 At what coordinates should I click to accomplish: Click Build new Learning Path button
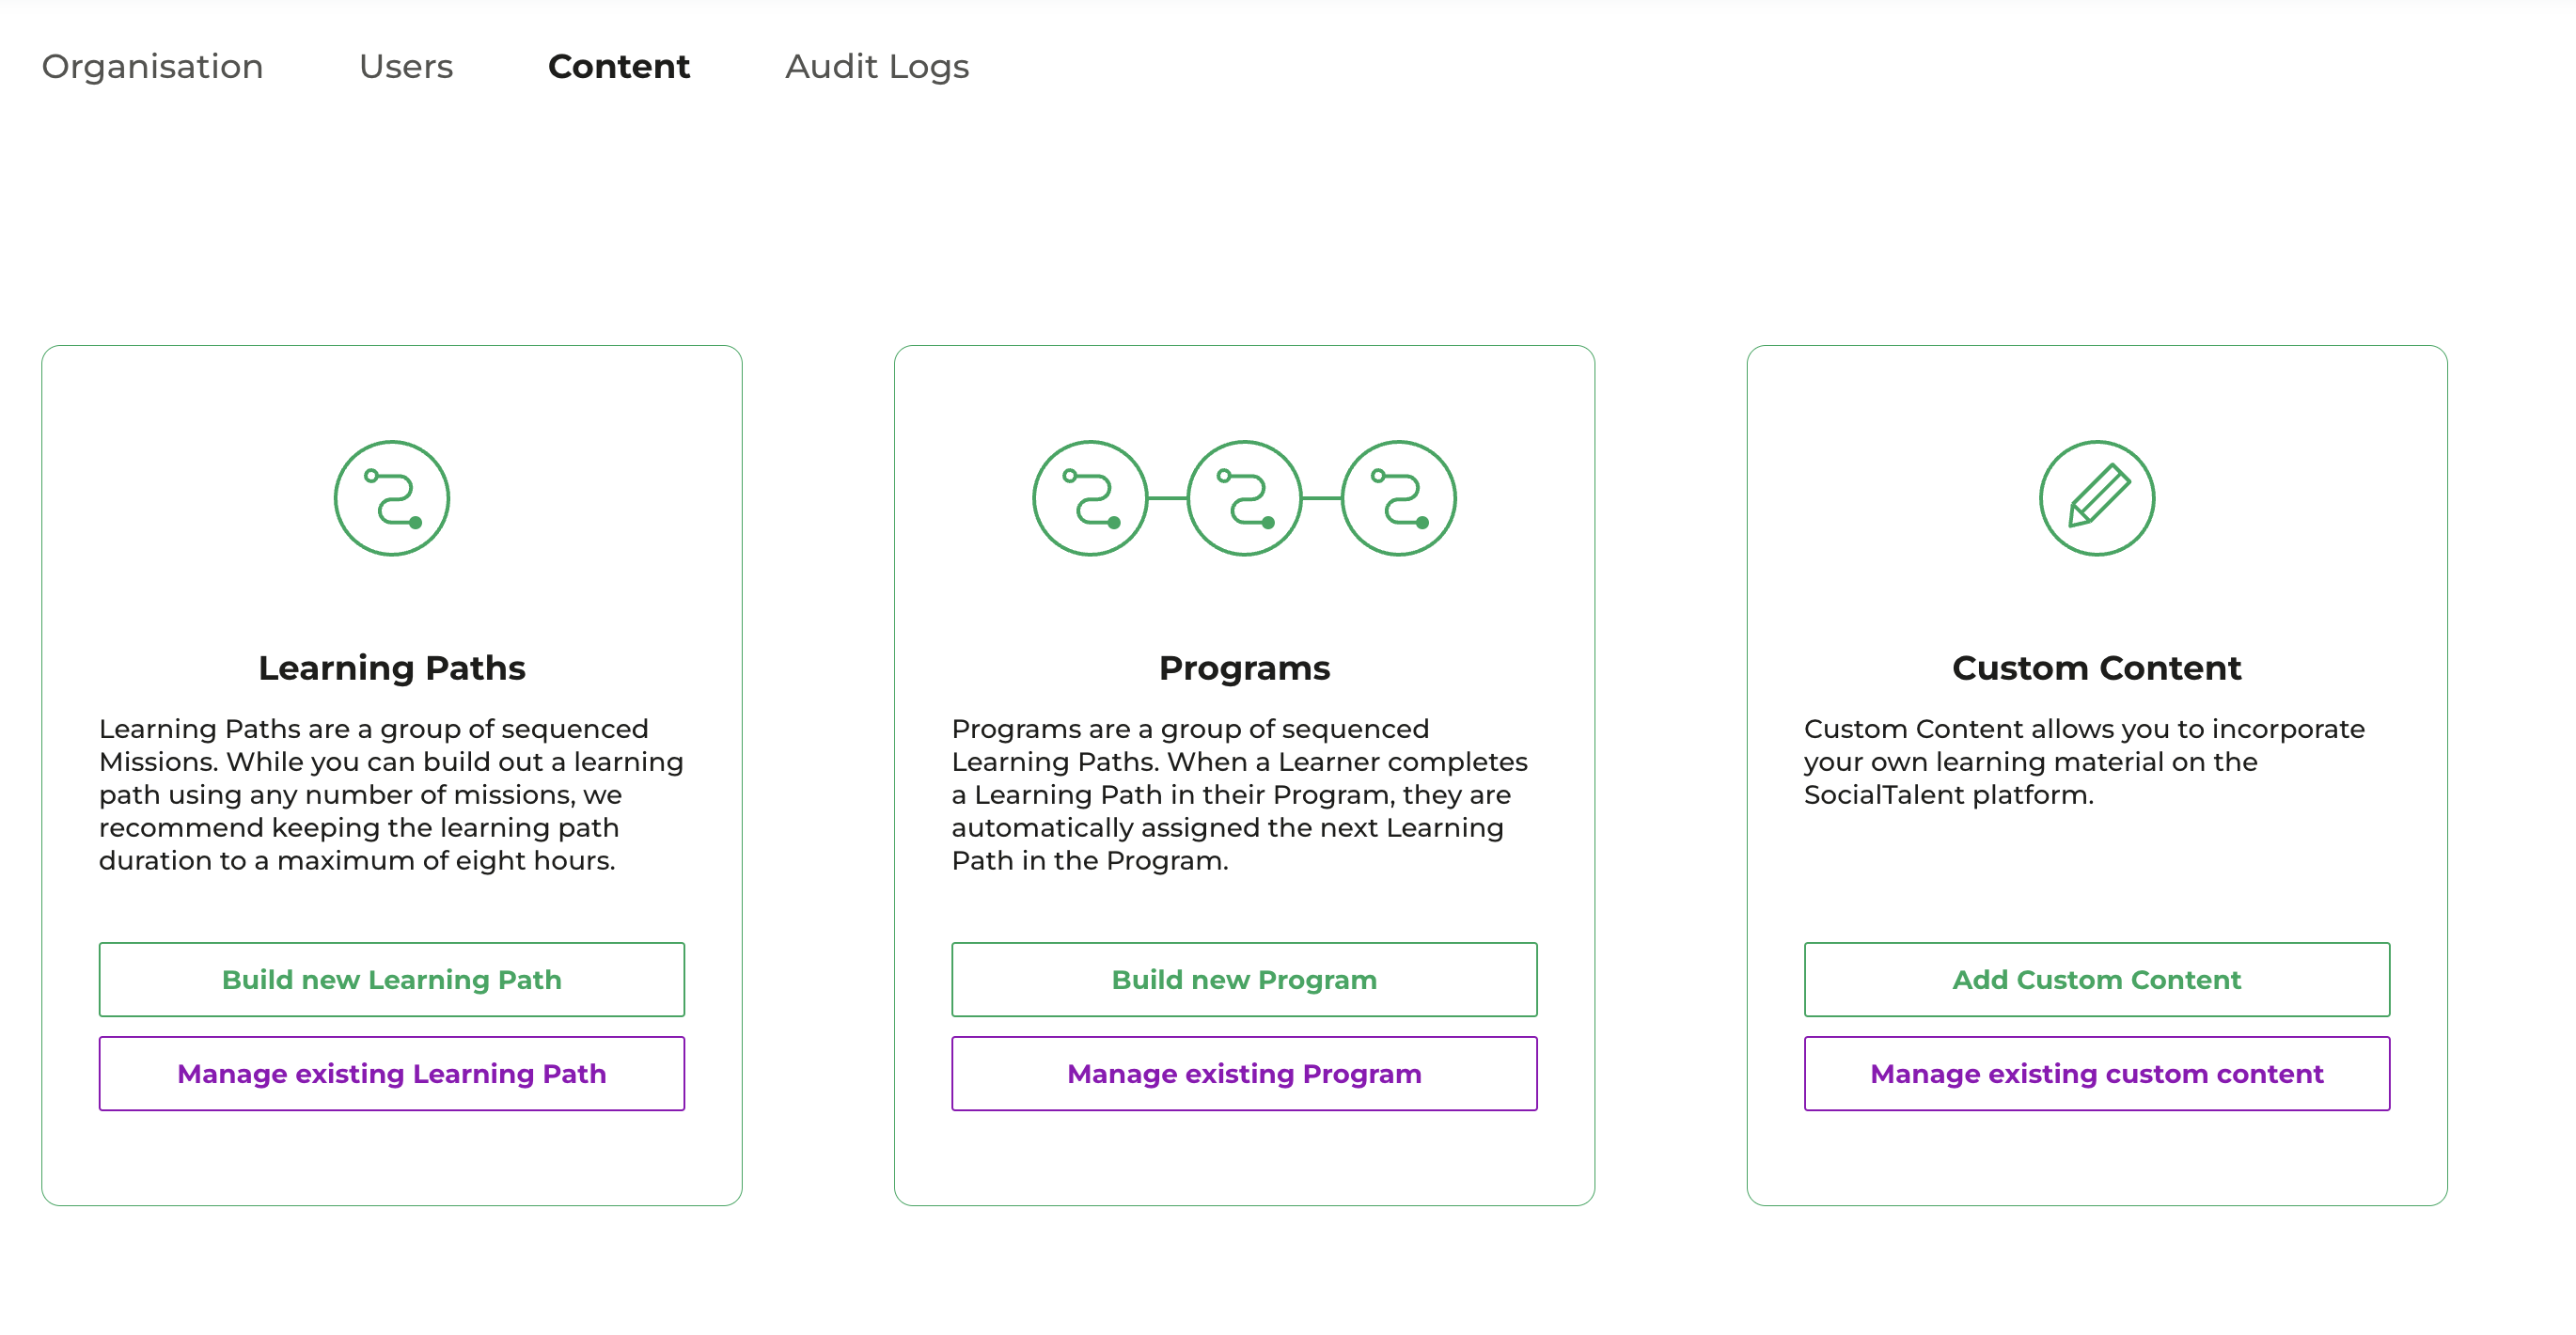pyautogui.click(x=391, y=979)
